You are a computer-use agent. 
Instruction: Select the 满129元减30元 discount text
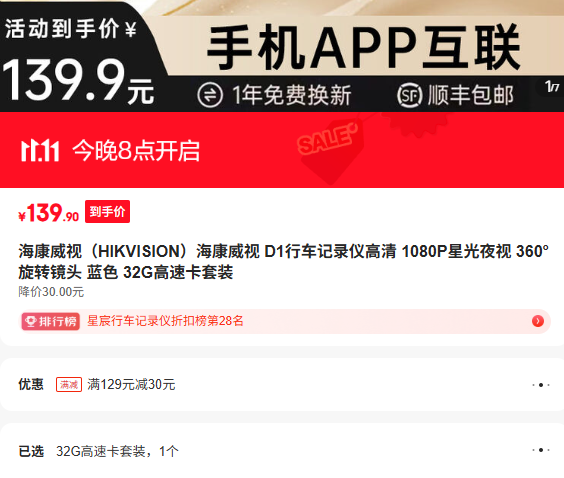[x=131, y=384]
